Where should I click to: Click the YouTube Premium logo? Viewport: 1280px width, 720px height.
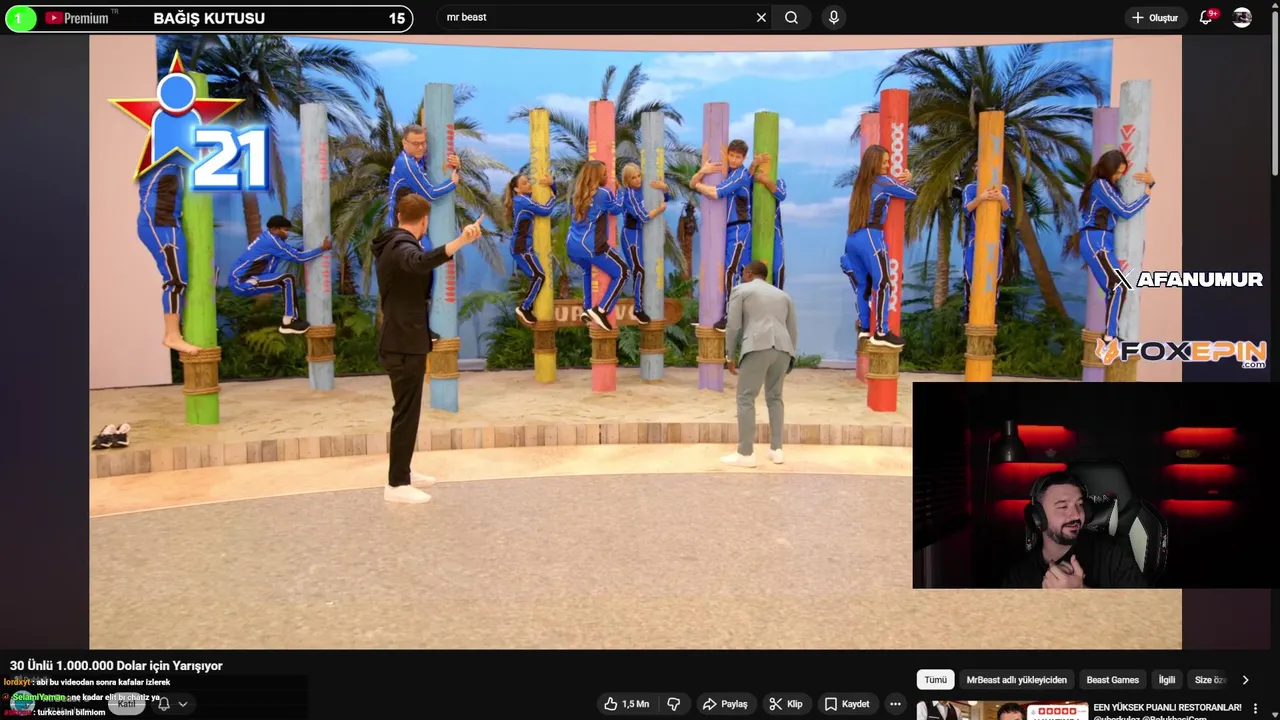[x=78, y=18]
